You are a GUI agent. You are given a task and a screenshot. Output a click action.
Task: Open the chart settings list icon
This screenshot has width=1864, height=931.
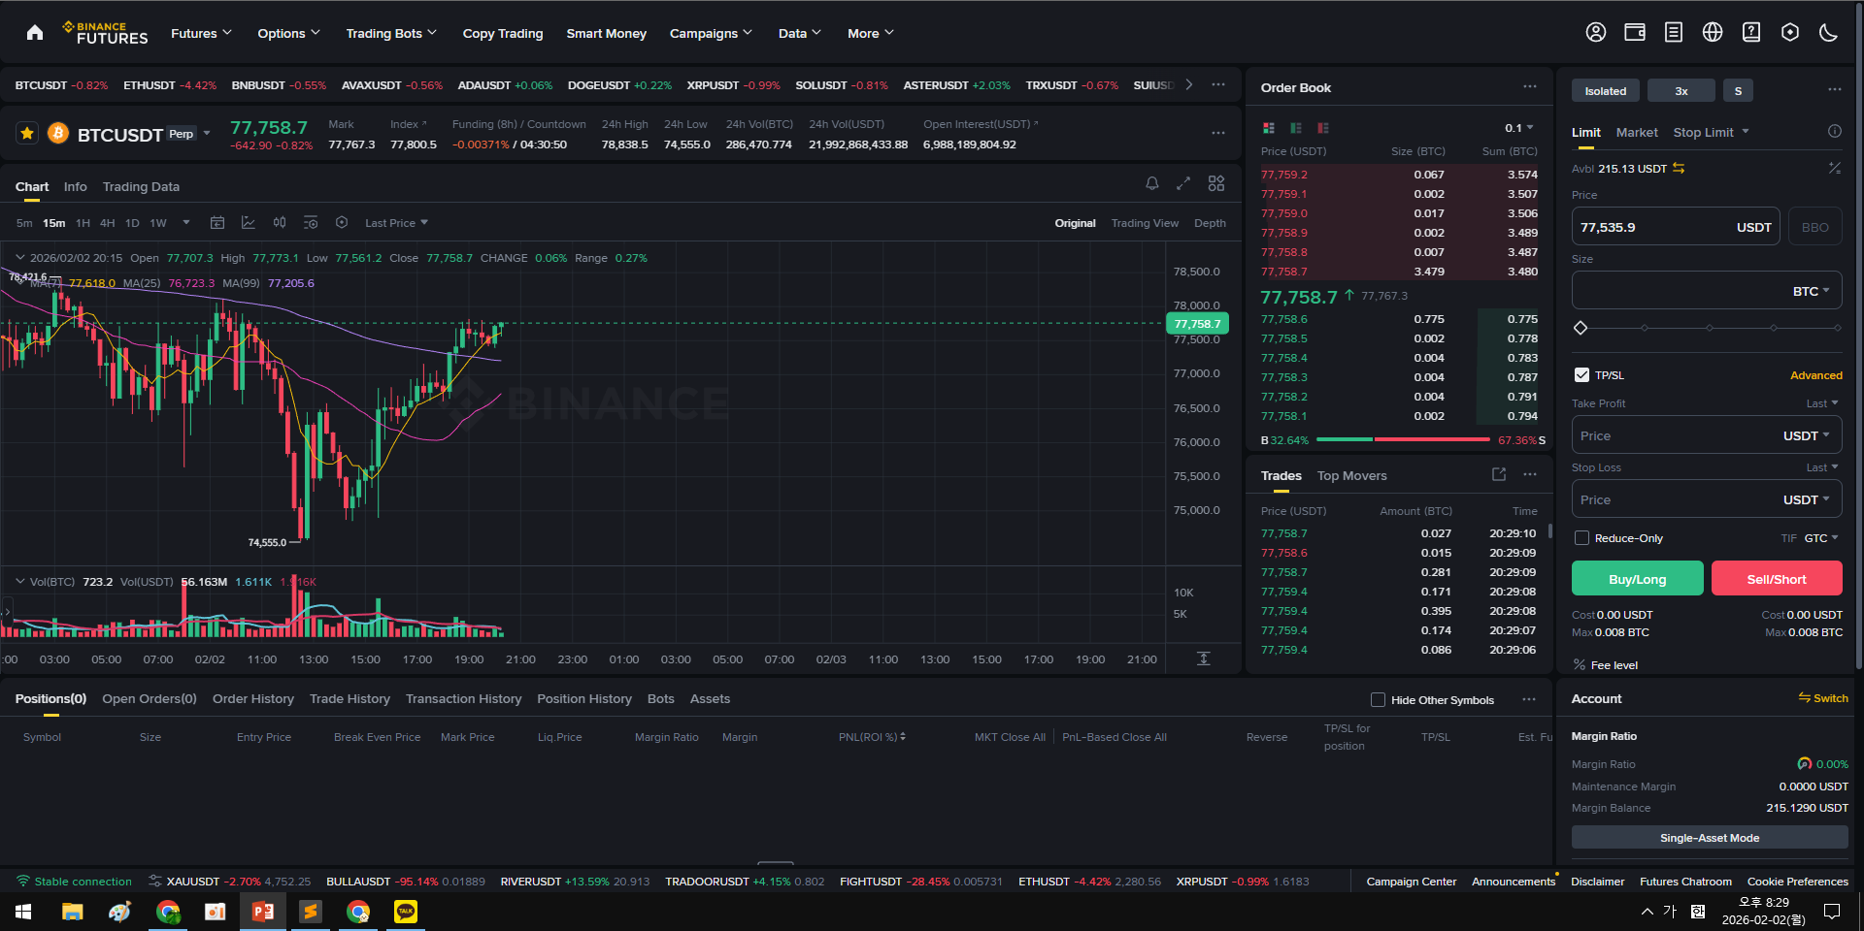(310, 223)
